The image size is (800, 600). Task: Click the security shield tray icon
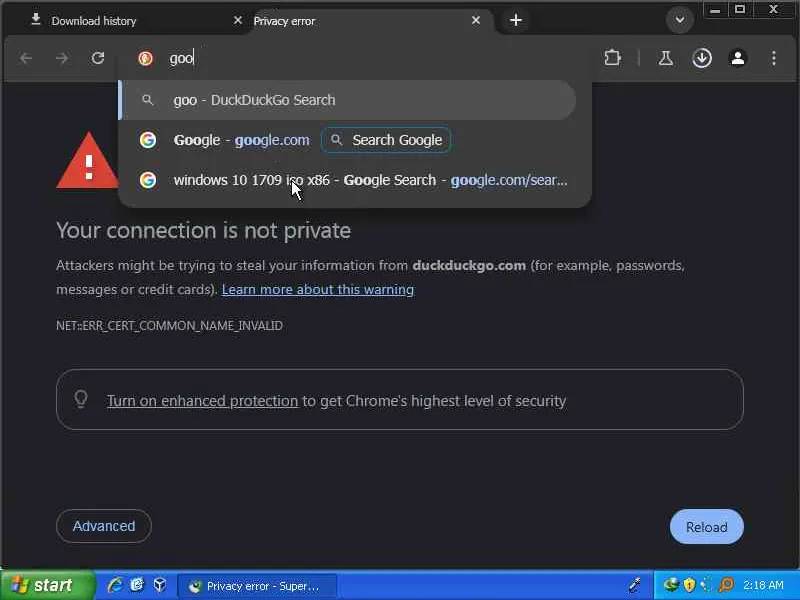689,585
